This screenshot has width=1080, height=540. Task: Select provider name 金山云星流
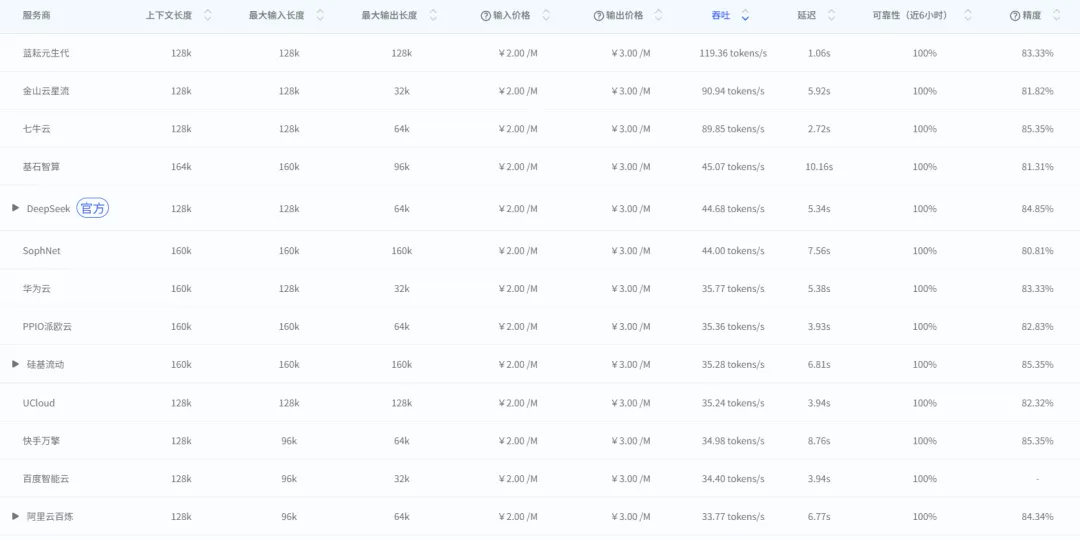[45, 91]
